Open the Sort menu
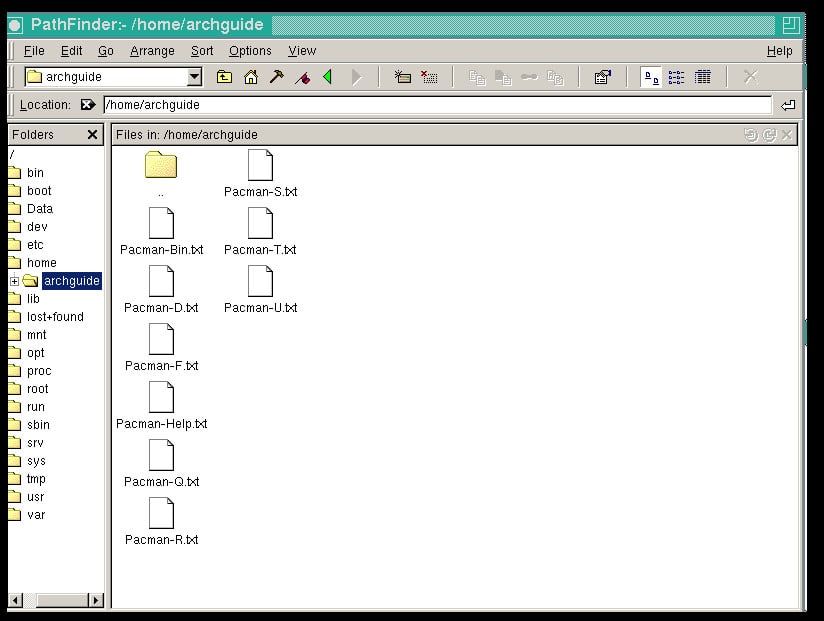 click(x=202, y=51)
